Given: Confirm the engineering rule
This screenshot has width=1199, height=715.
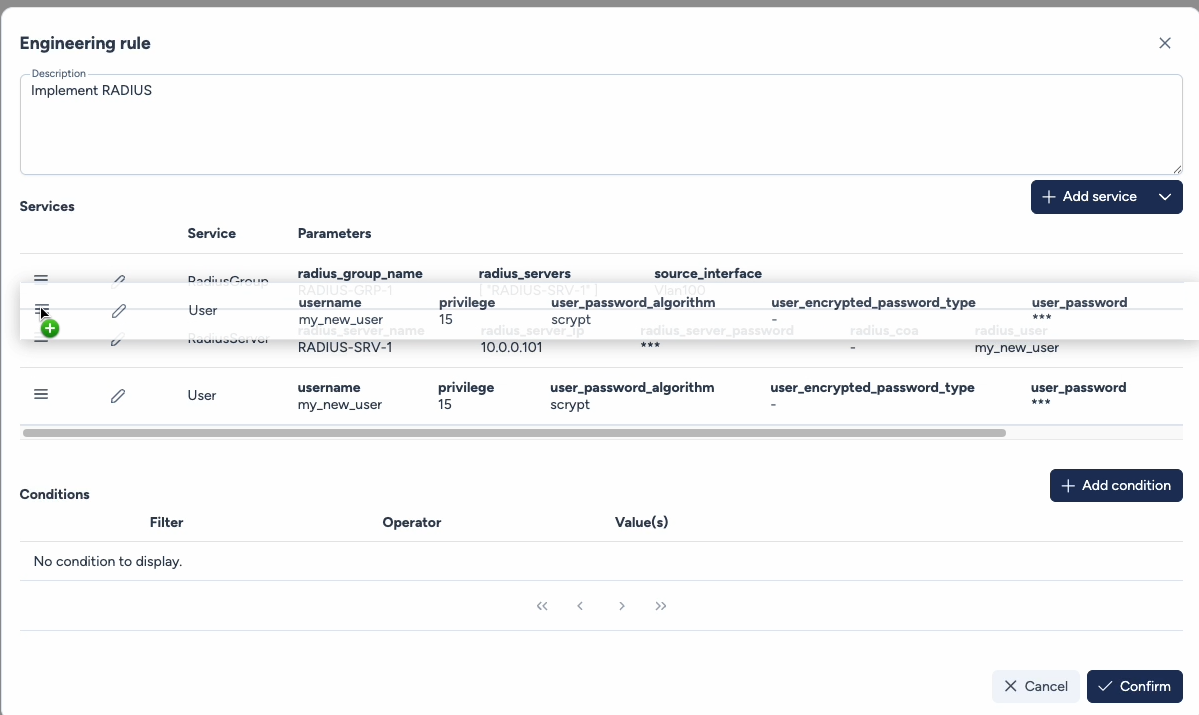Looking at the screenshot, I should (x=1134, y=686).
